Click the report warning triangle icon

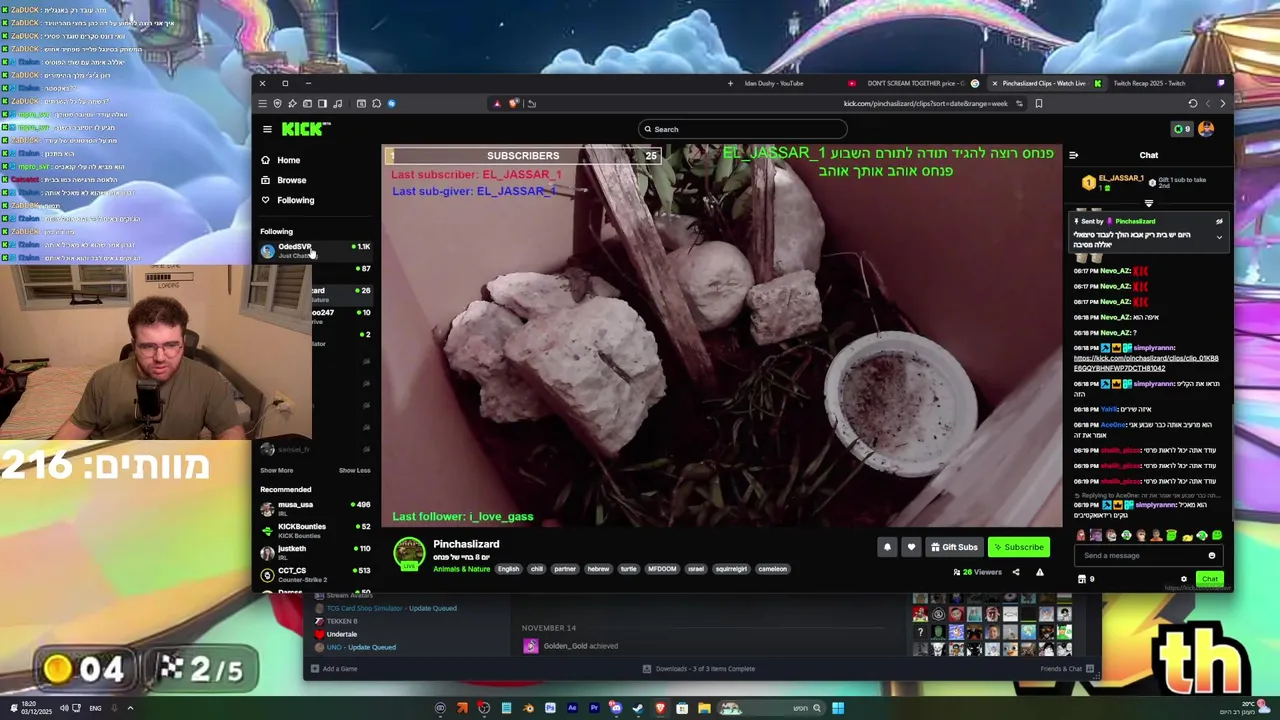coord(1039,573)
